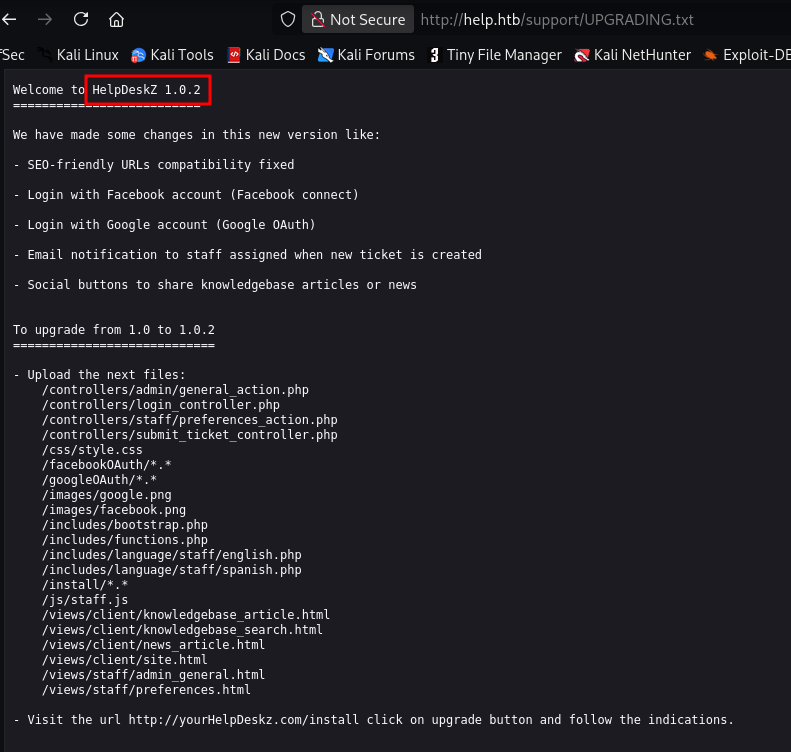
Task: Open the Kali Forums bookmark
Action: [366, 54]
